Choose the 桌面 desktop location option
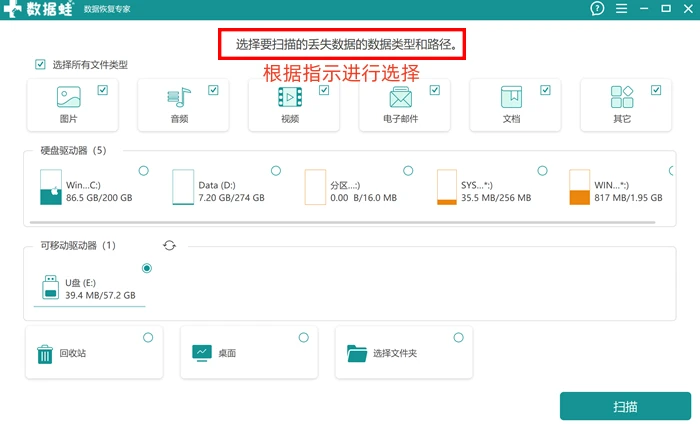This screenshot has height=427, width=700. [x=249, y=352]
